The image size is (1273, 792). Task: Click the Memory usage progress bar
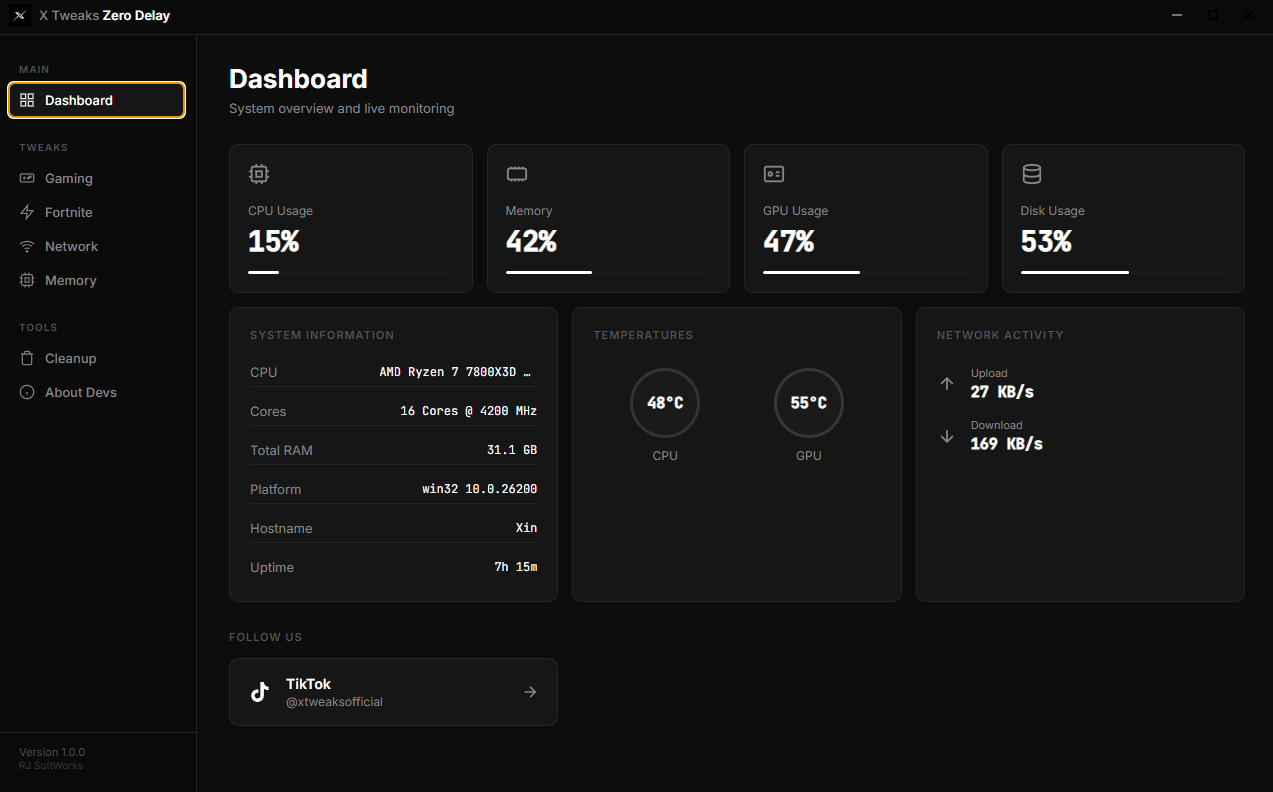(608, 272)
